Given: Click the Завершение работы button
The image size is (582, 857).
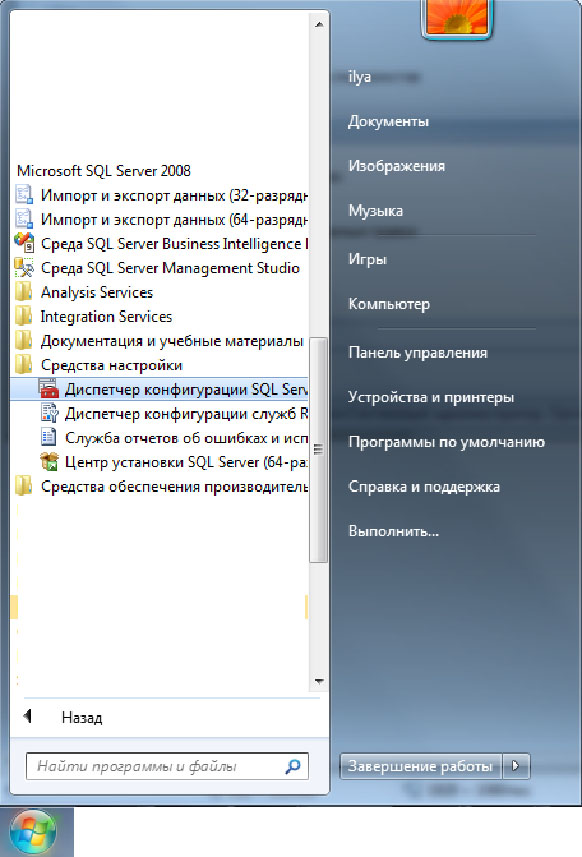Looking at the screenshot, I should click(420, 766).
